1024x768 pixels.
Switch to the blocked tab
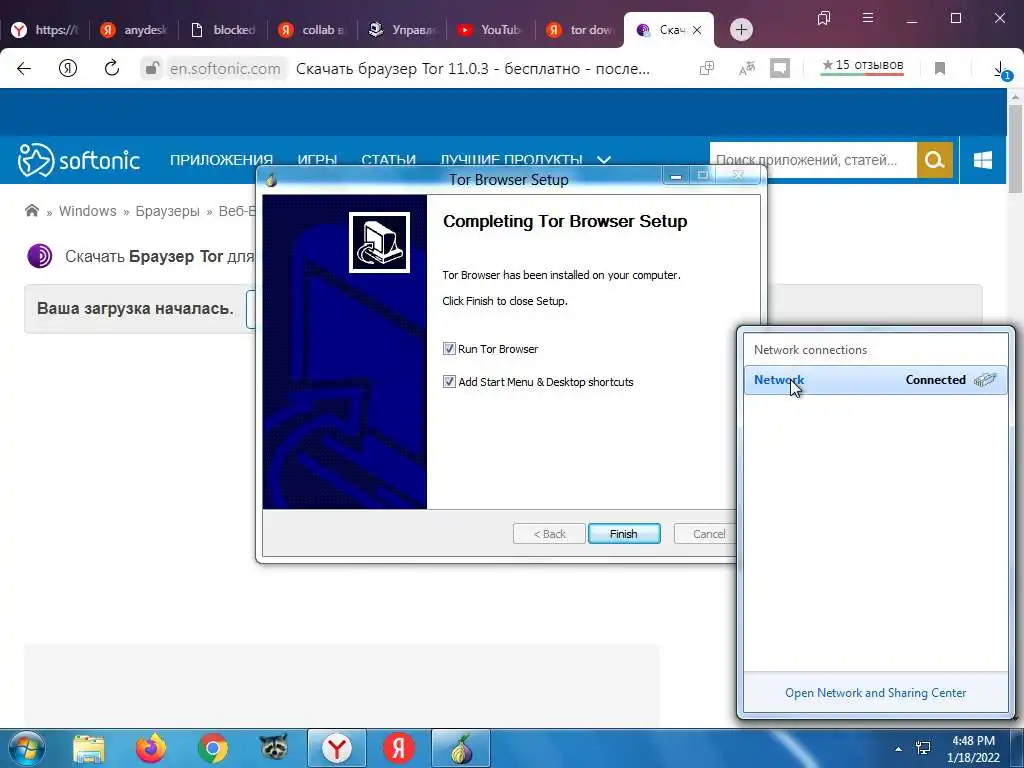(x=224, y=29)
